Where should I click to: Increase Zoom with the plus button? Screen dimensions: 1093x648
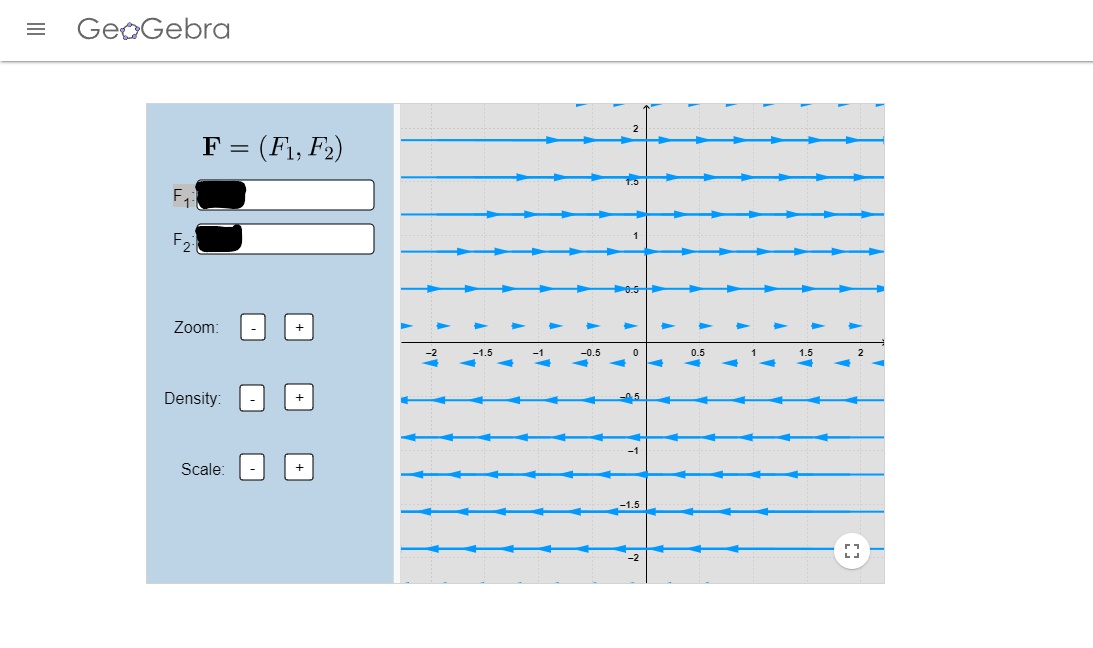click(298, 327)
